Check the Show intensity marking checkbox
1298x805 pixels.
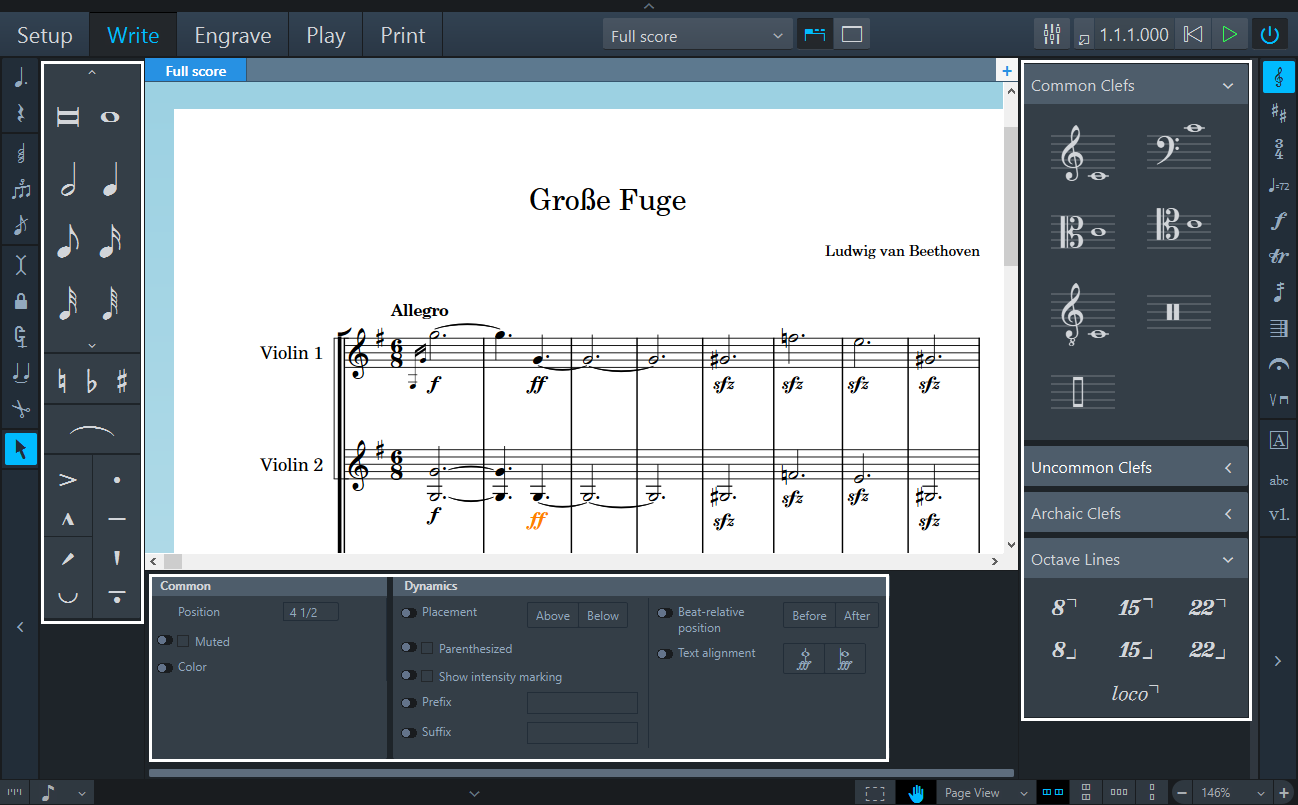[x=427, y=677]
